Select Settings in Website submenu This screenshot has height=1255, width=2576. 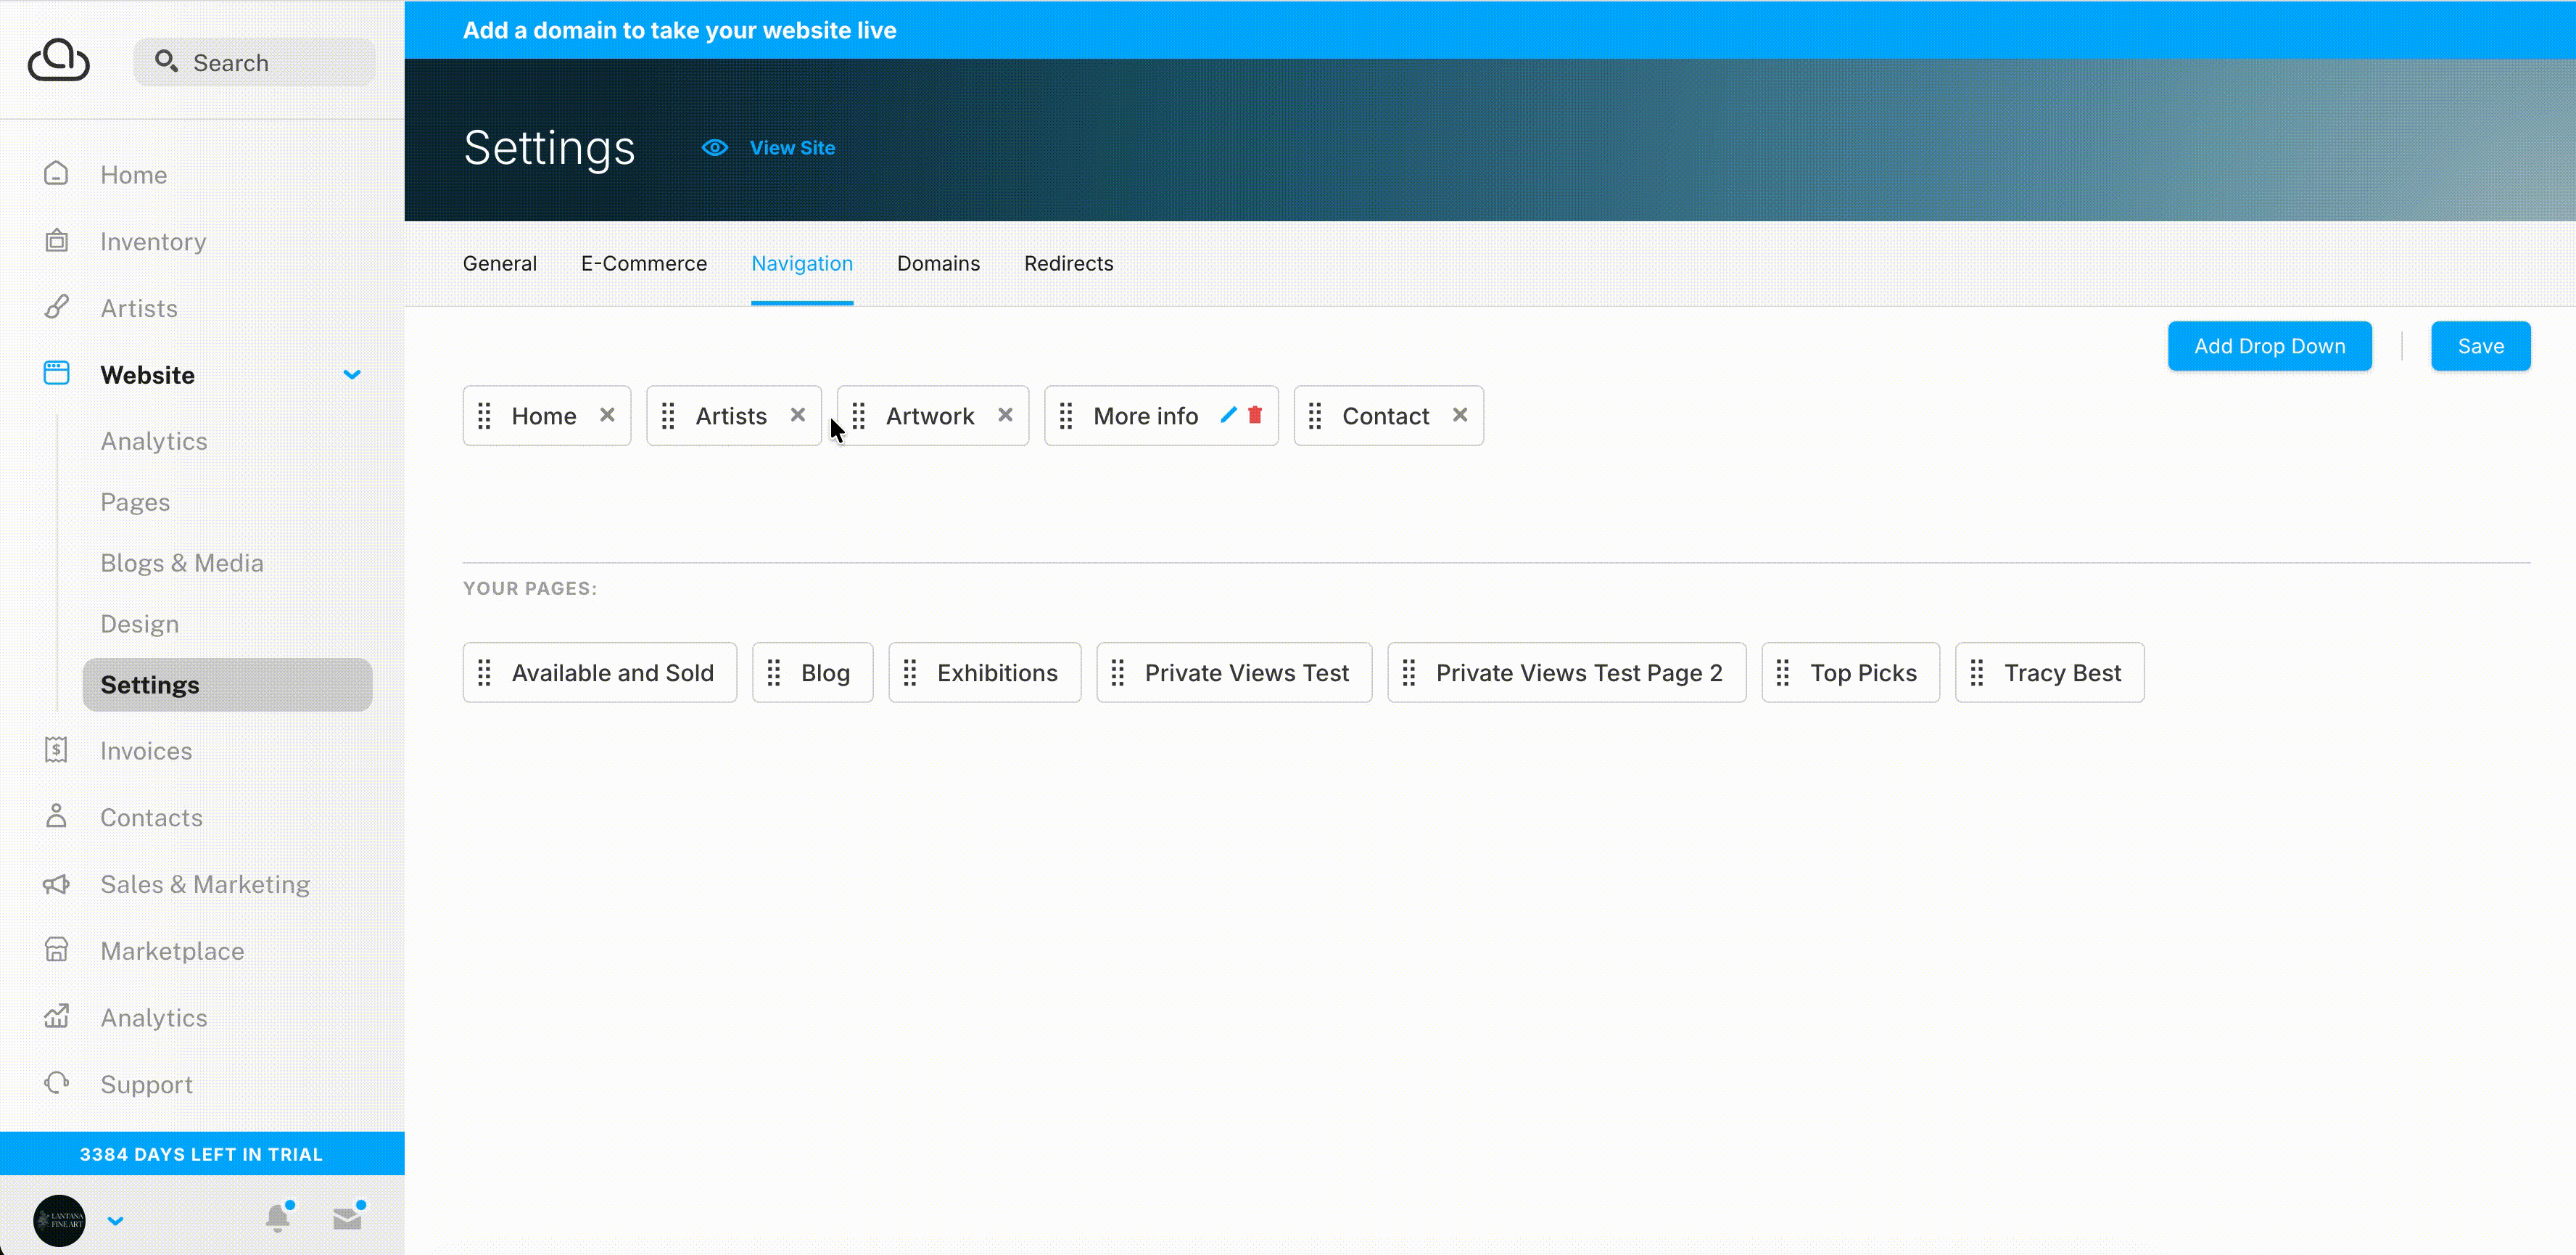227,685
